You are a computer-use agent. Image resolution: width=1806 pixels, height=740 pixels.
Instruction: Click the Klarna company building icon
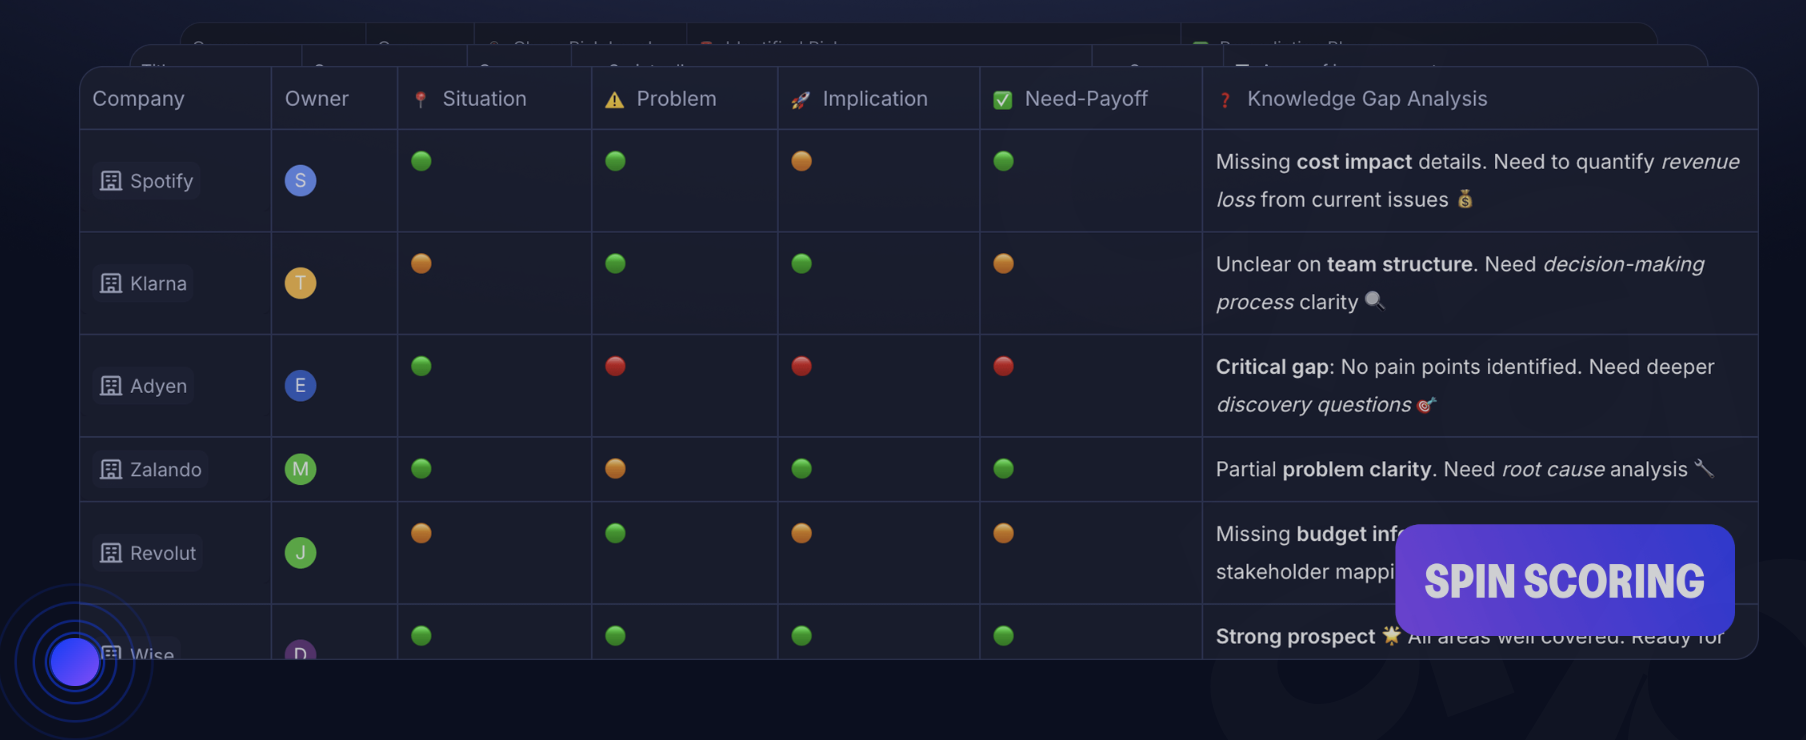(x=111, y=284)
